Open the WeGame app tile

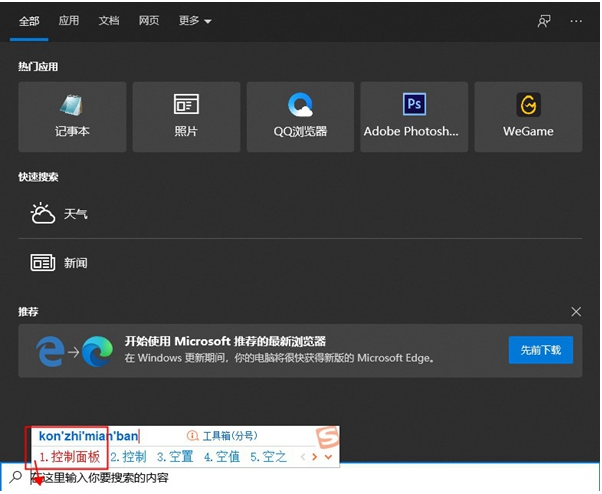[528, 116]
